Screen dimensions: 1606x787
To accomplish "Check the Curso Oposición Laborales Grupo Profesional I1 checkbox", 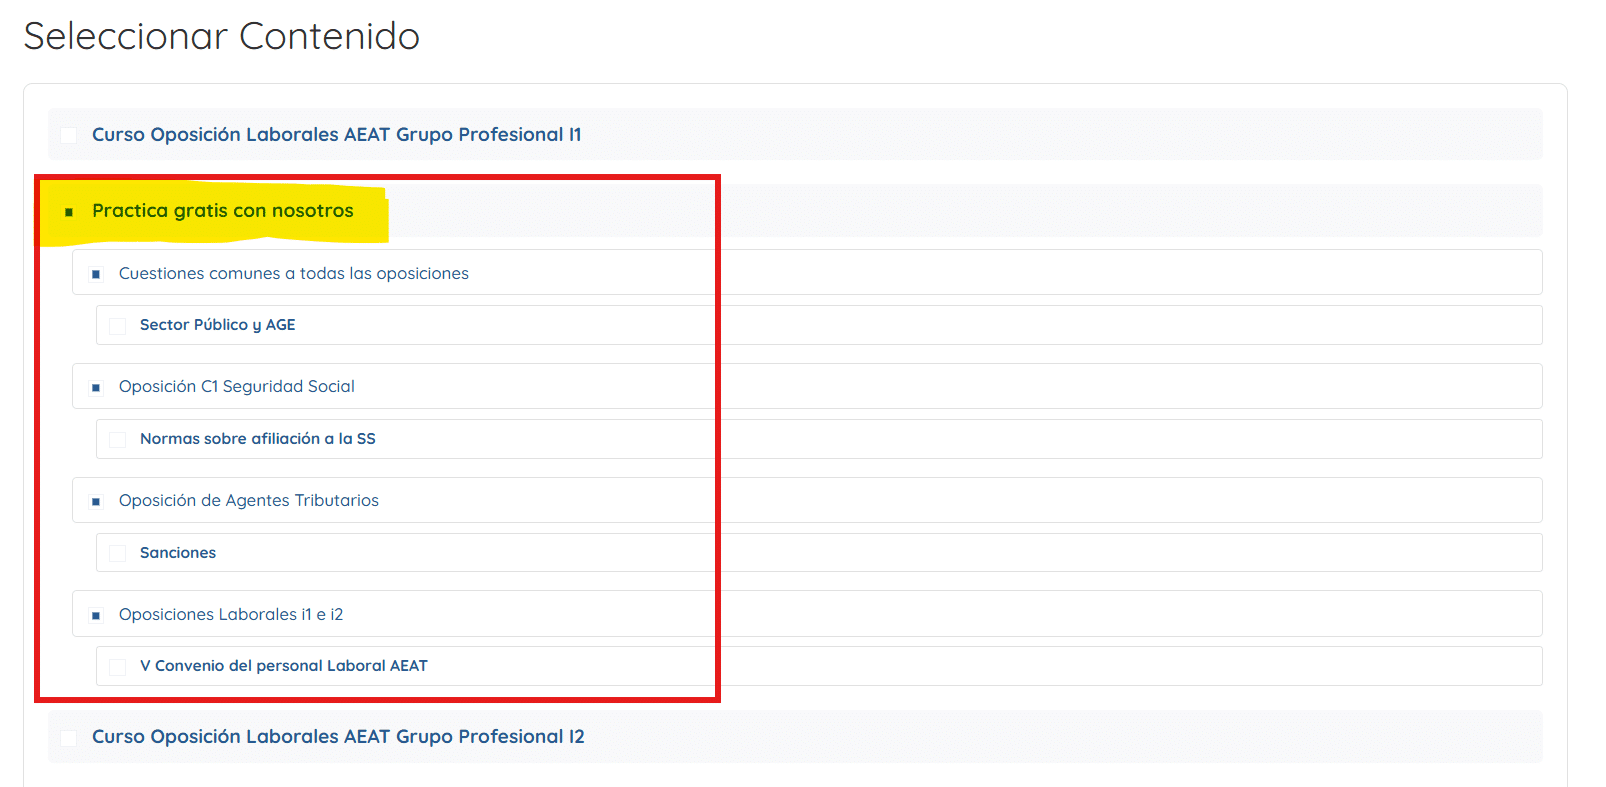I will pyautogui.click(x=69, y=135).
